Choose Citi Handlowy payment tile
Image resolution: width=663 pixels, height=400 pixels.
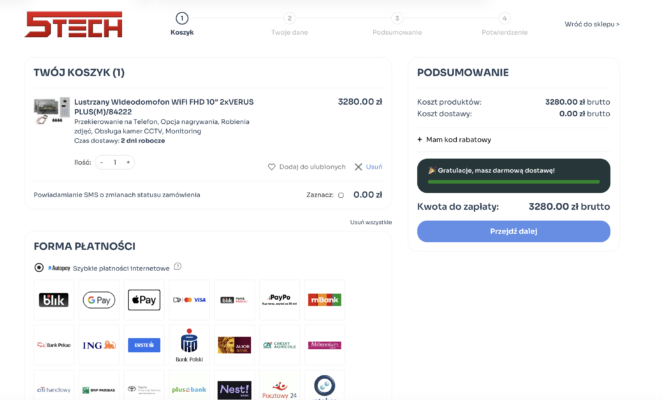[54, 387]
